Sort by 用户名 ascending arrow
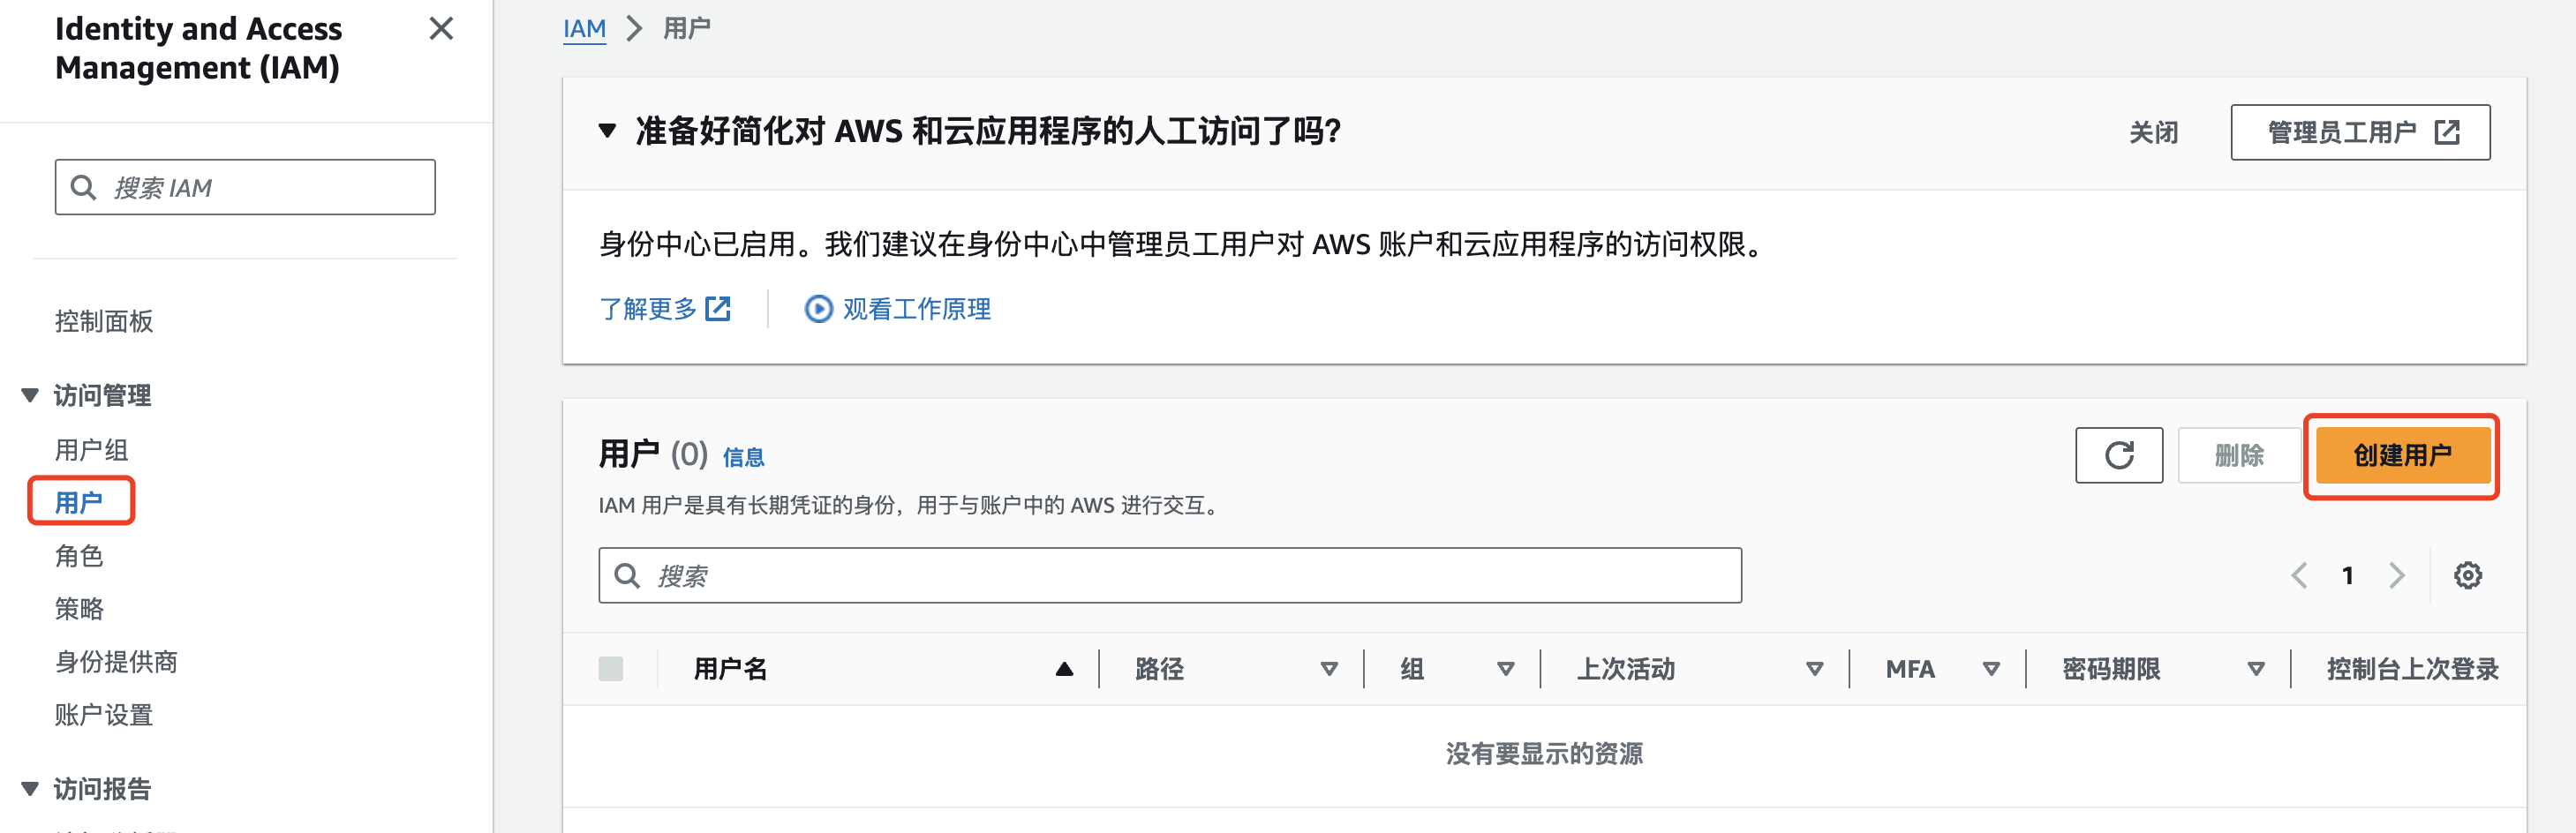This screenshot has height=833, width=2576. (x=1064, y=669)
